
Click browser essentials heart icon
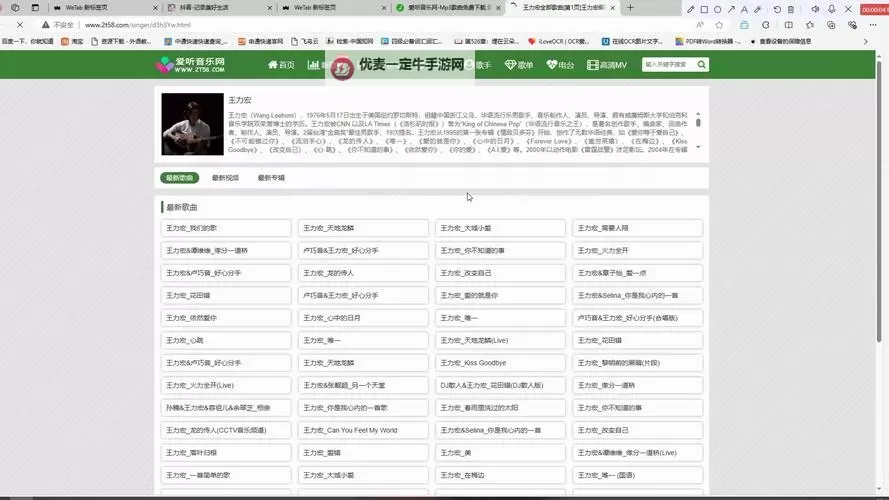(x=852, y=25)
